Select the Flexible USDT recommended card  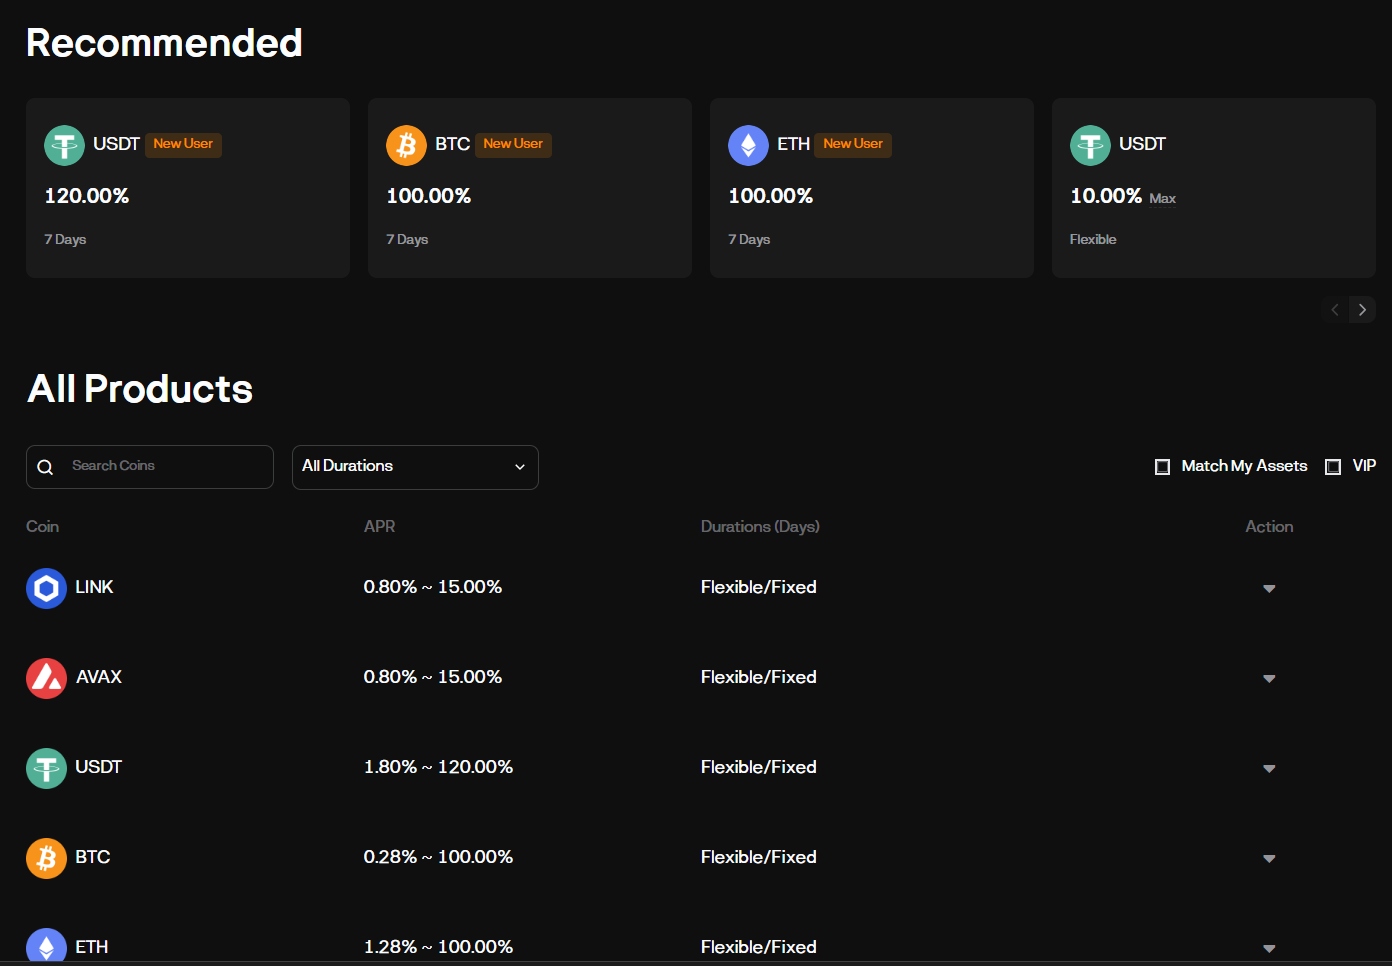point(1213,188)
